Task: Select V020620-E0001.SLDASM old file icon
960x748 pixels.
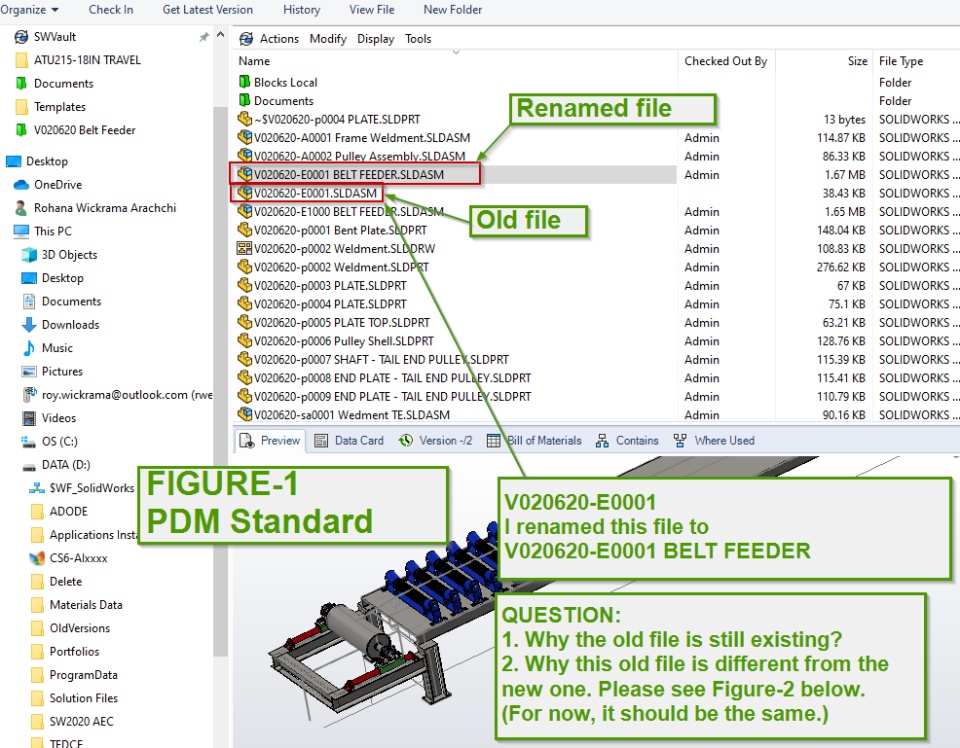Action: [x=244, y=193]
